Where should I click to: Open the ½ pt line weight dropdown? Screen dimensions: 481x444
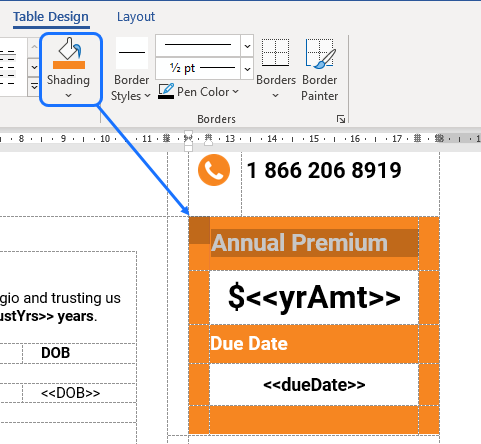coord(247,69)
